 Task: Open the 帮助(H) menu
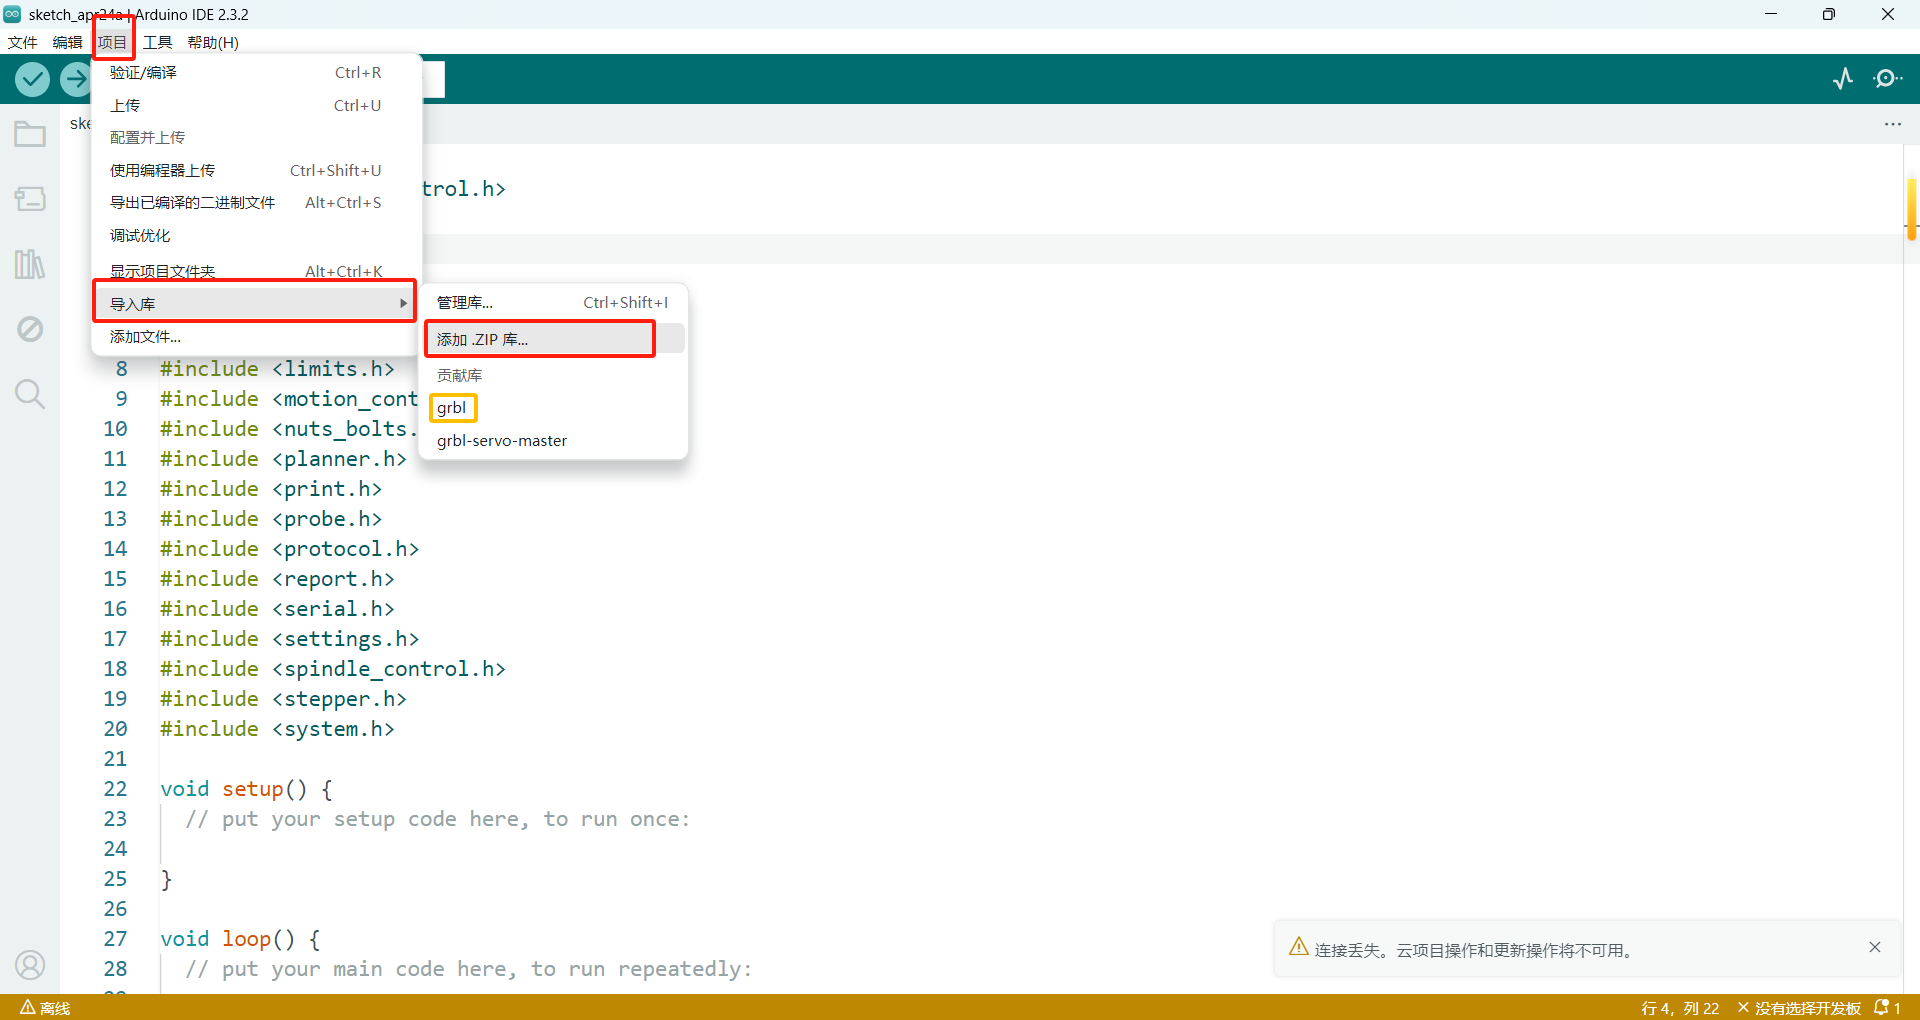[x=213, y=42]
